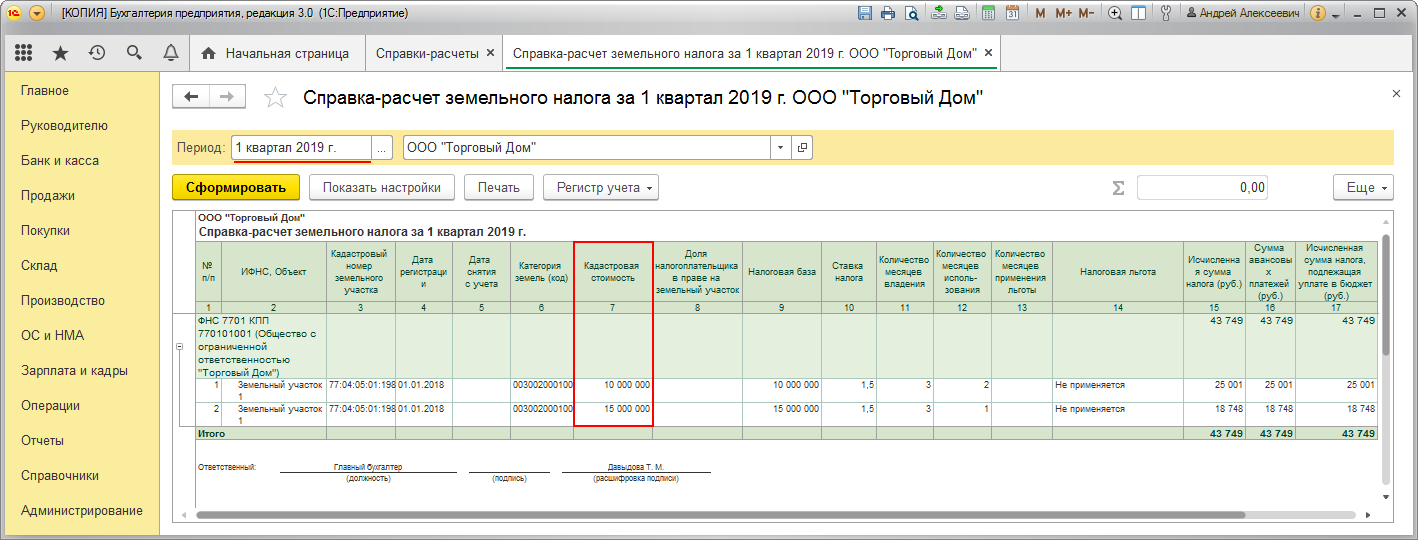The height and width of the screenshot is (540, 1418).
Task: Click the search magnifier icon in panel bar
Action: [134, 53]
